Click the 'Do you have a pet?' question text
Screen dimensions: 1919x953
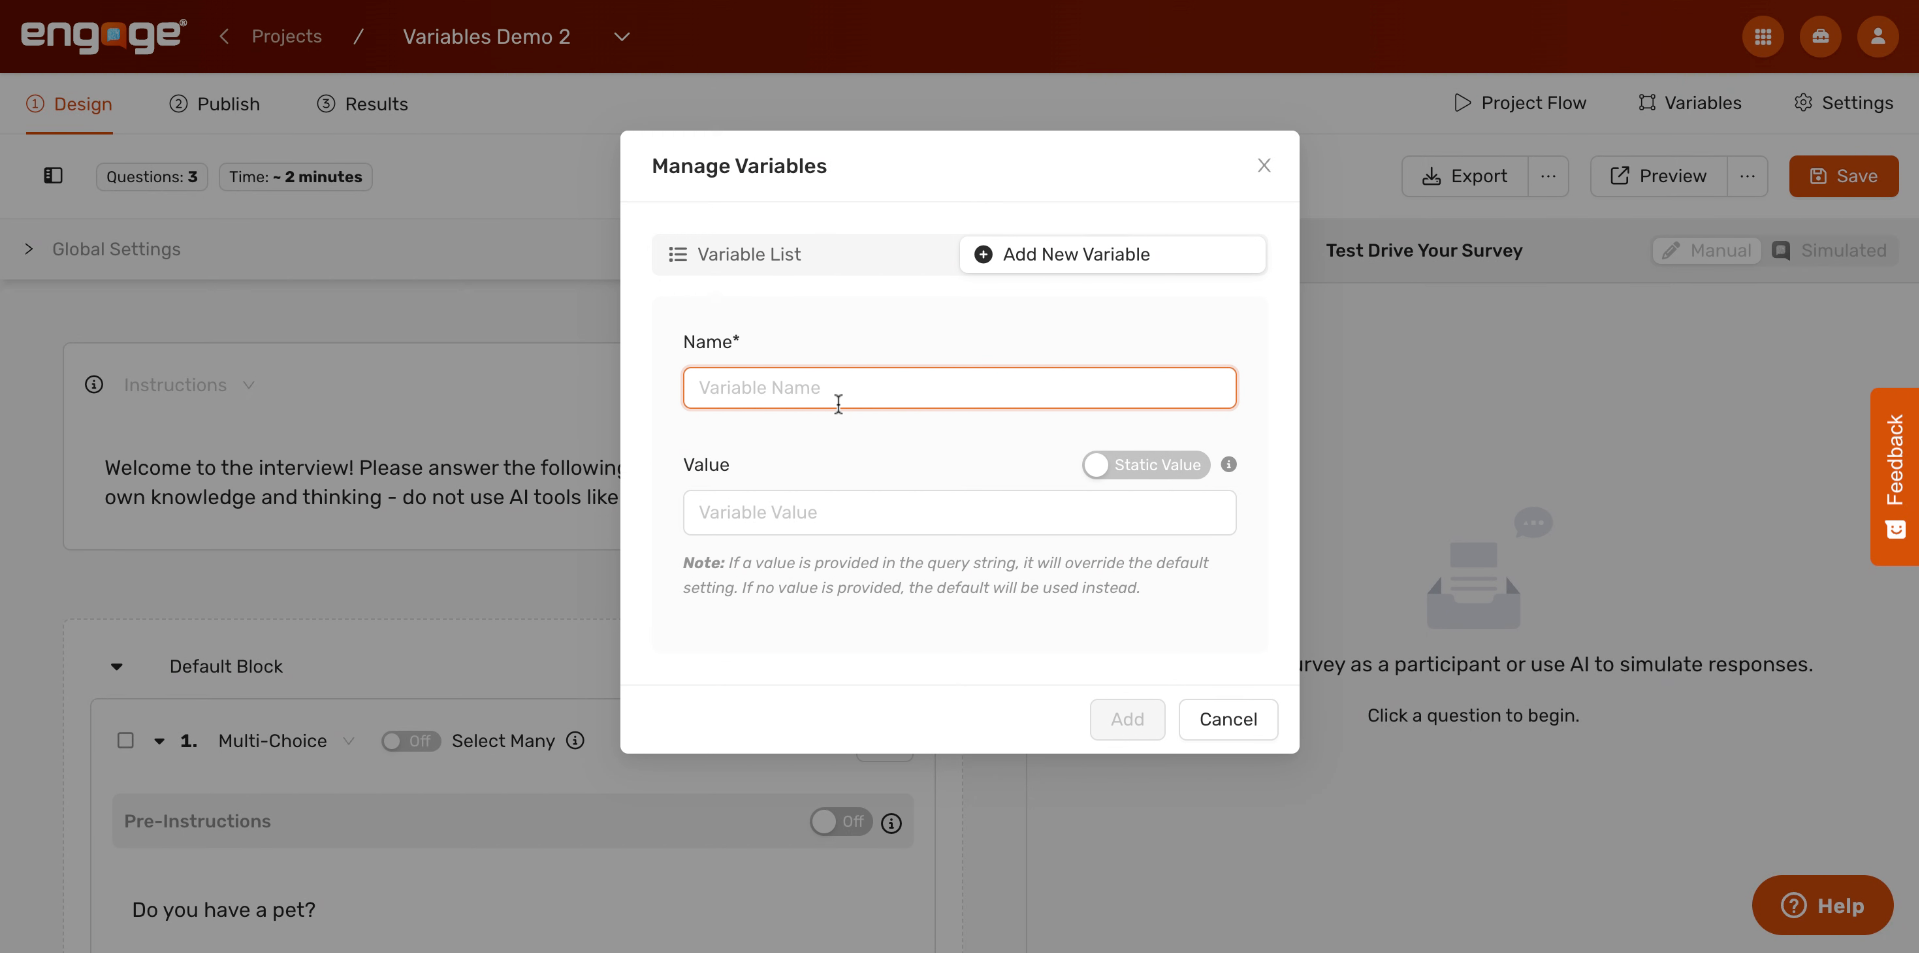224,910
